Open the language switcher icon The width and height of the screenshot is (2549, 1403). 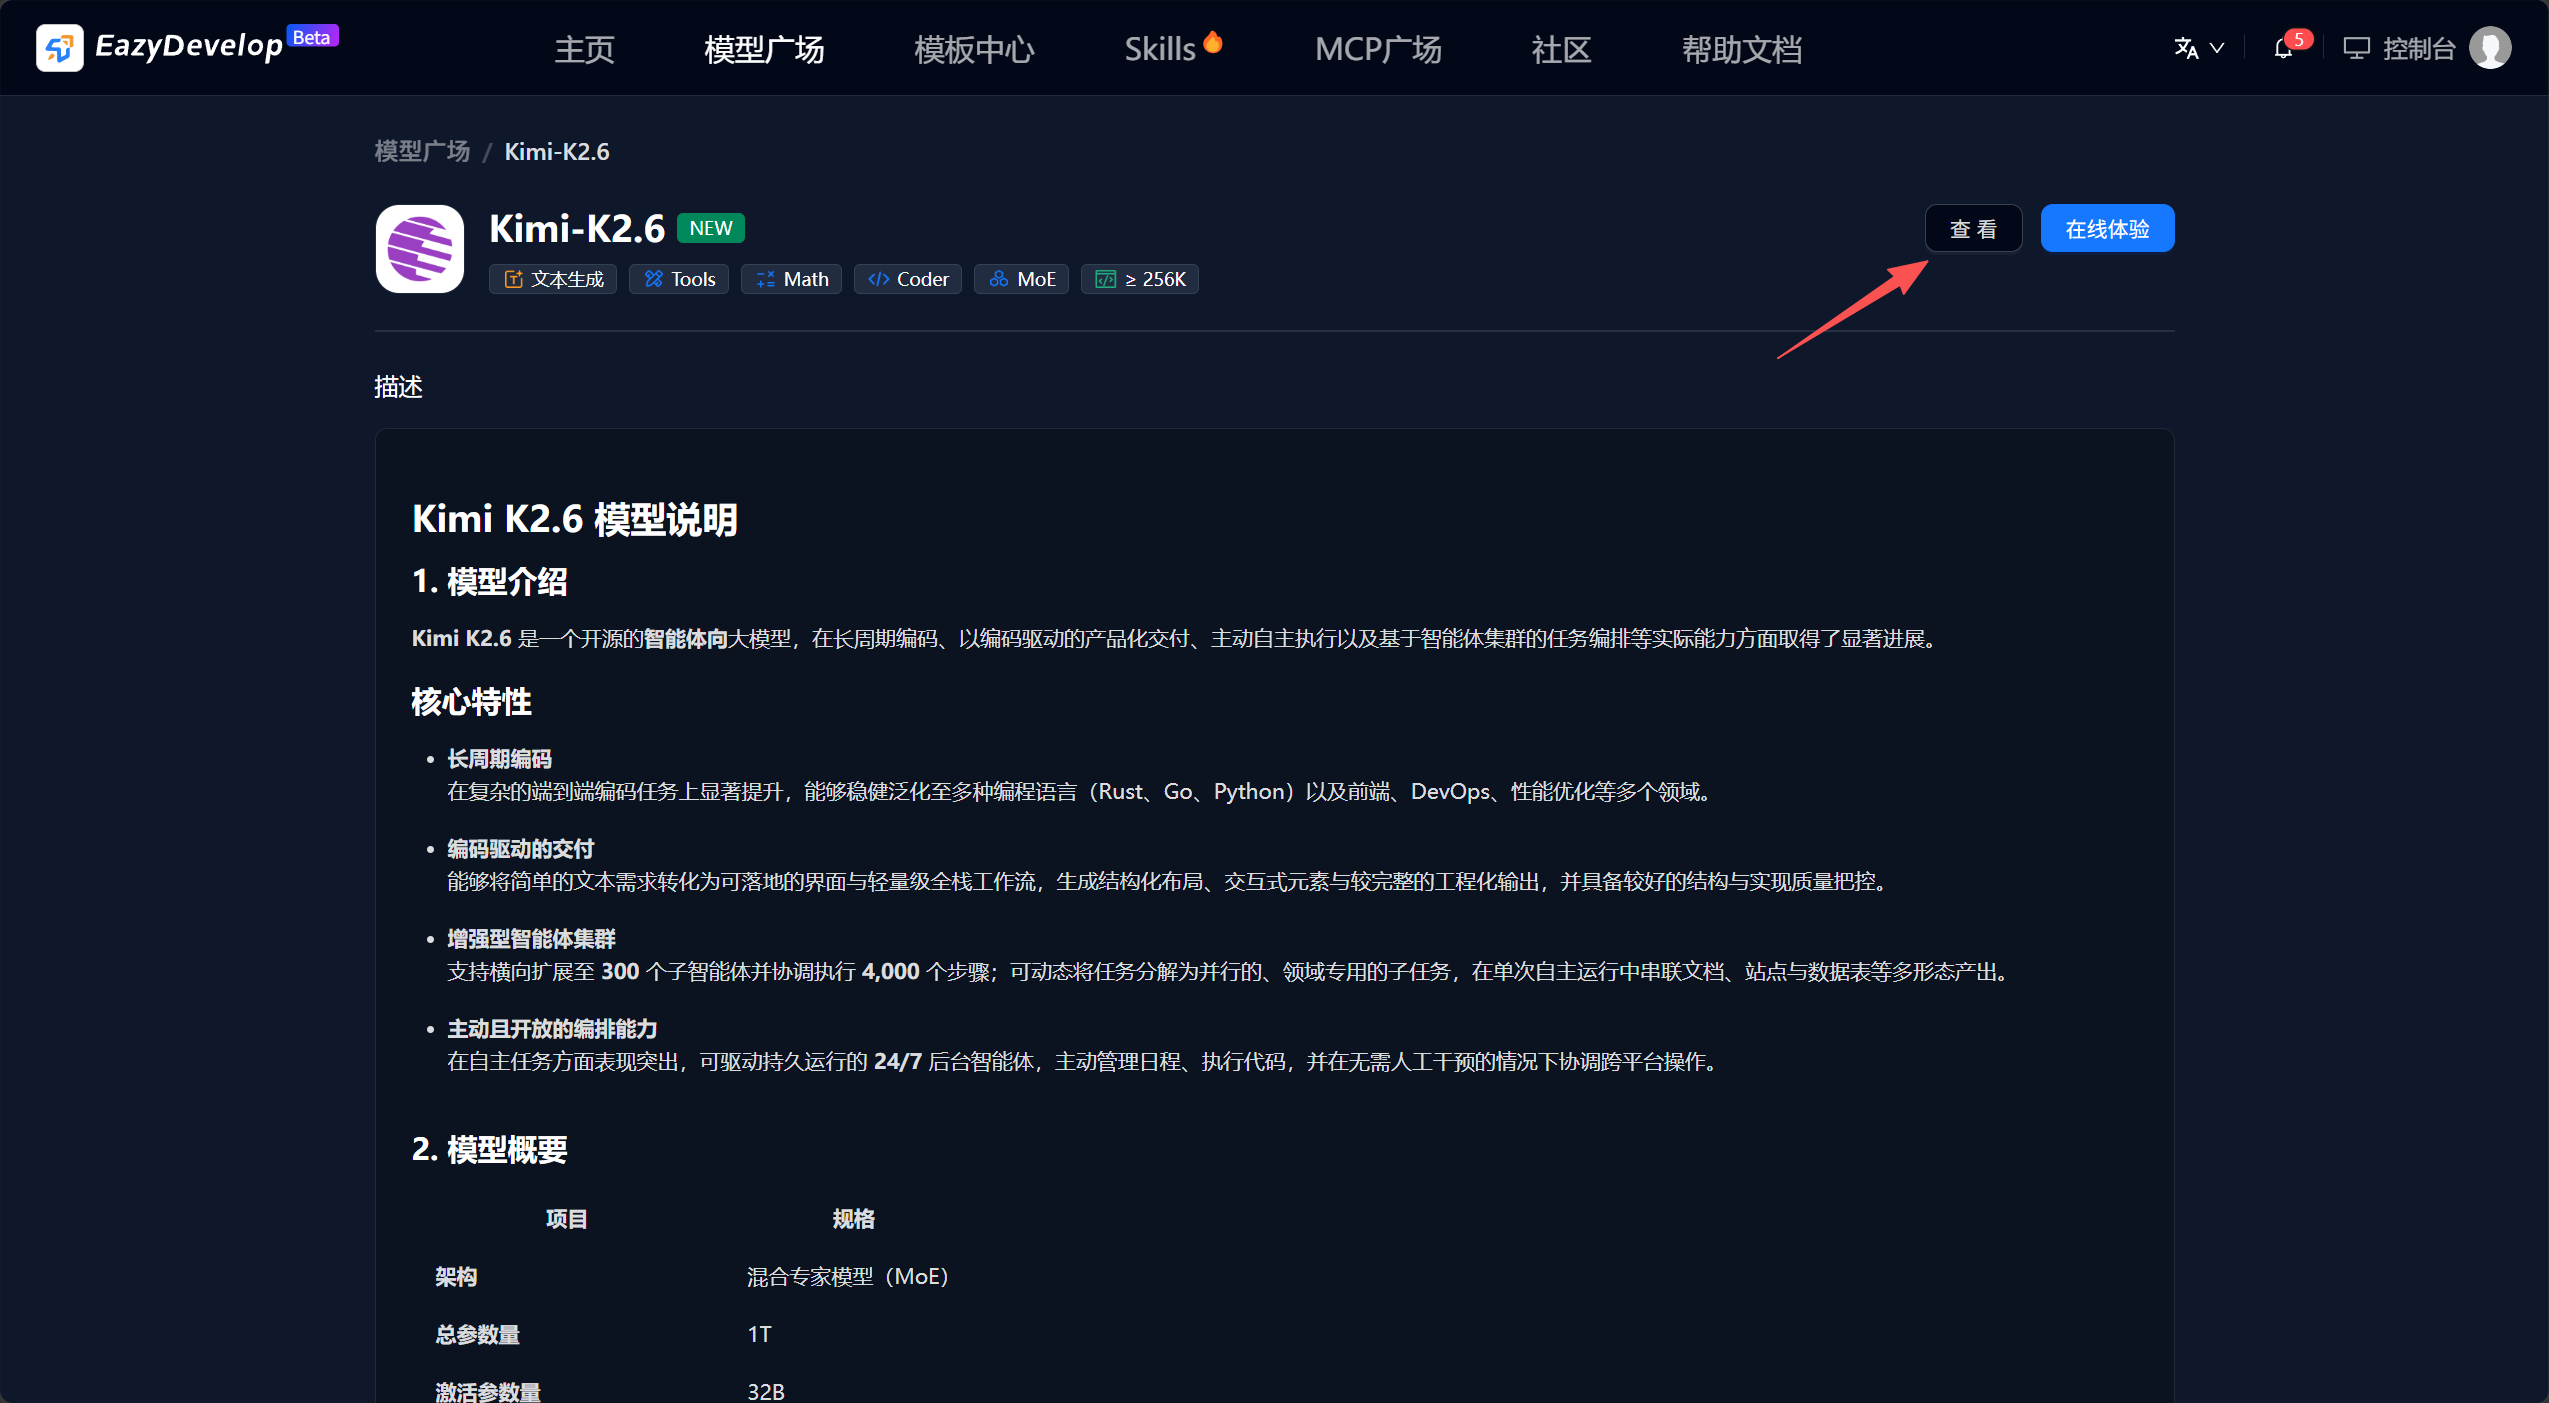pos(2186,48)
